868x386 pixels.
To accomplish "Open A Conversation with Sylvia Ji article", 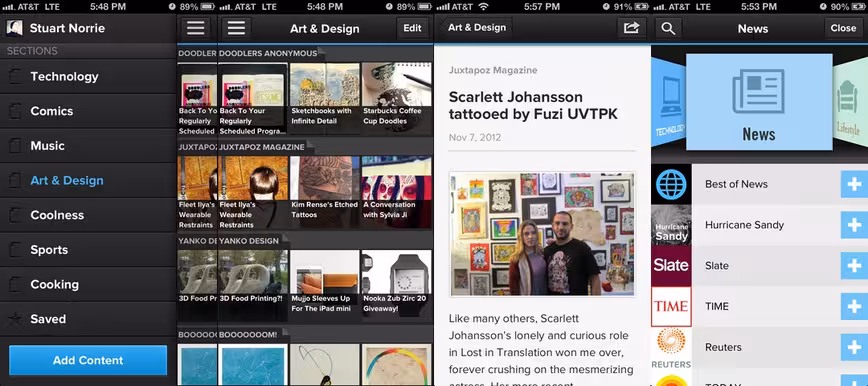I will (396, 193).
